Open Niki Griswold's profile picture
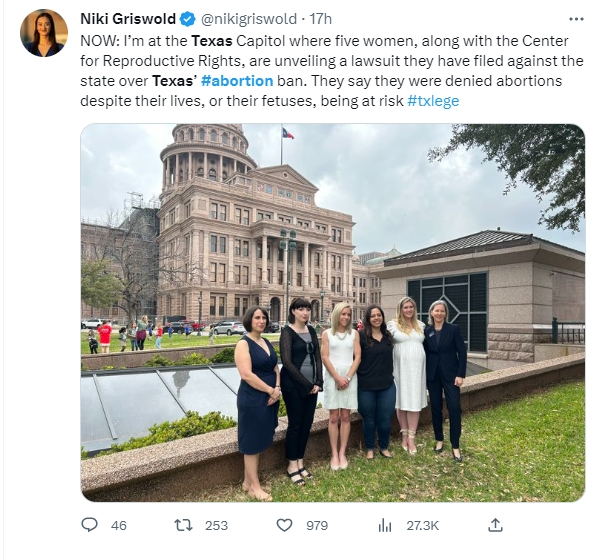 [44, 33]
